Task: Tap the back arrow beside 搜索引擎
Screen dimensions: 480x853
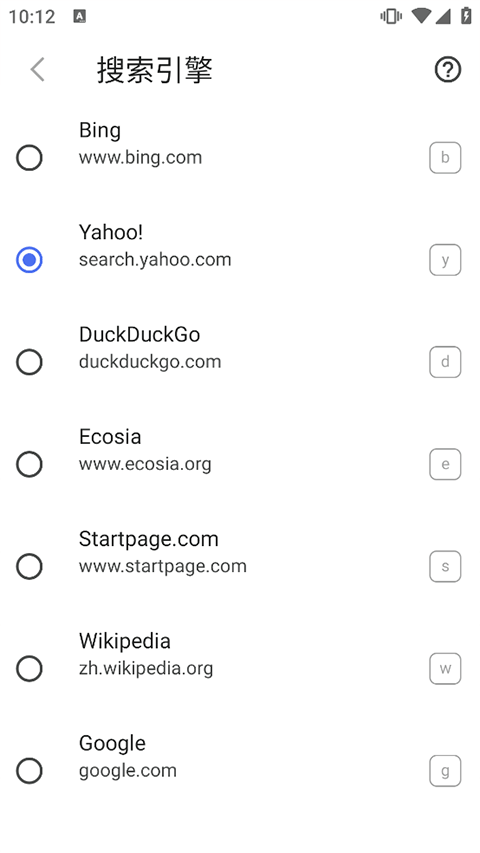Action: point(37,70)
